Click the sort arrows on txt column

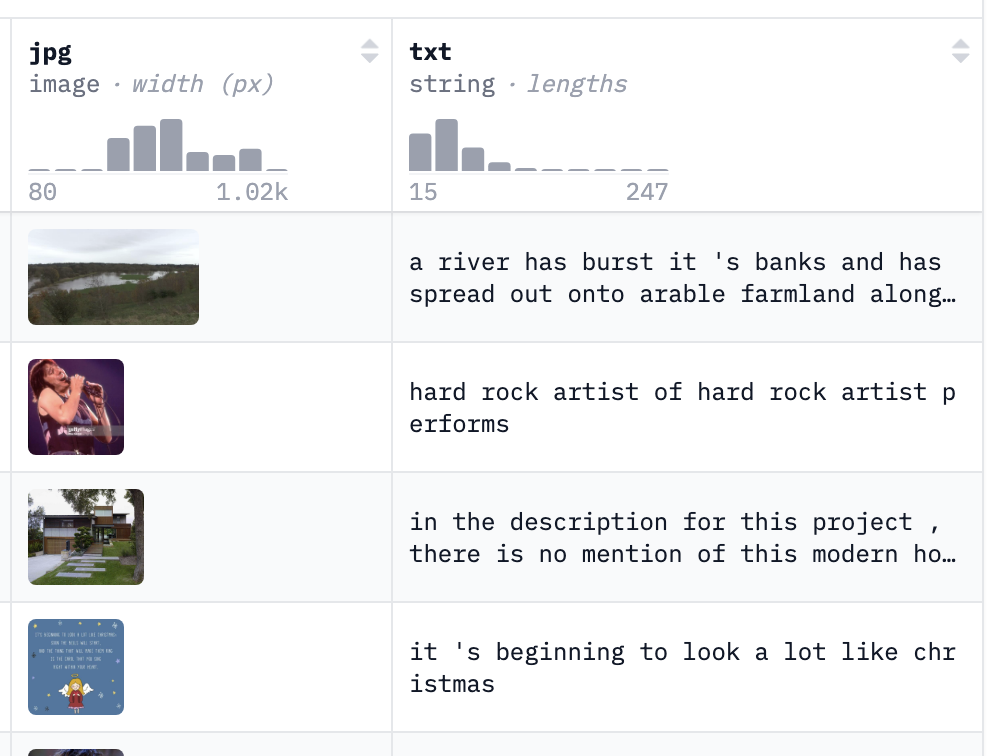coord(960,51)
